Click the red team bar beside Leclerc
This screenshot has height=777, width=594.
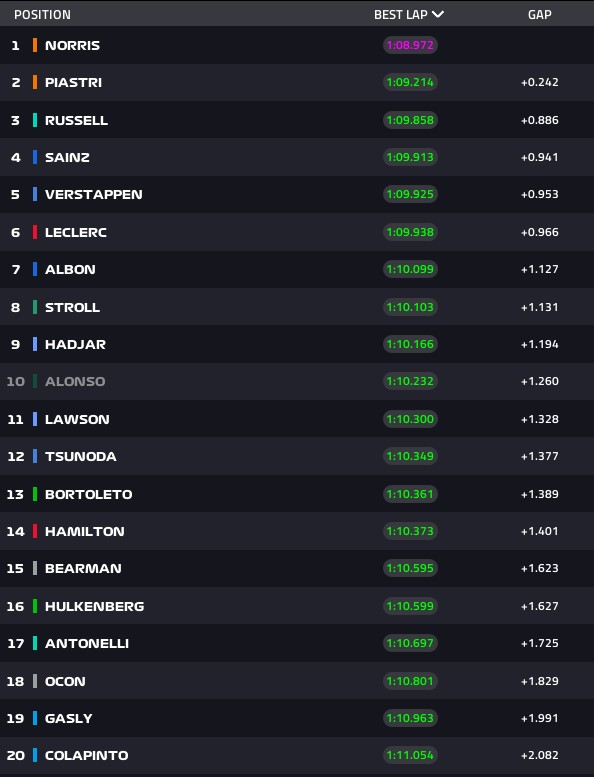pyautogui.click(x=35, y=232)
